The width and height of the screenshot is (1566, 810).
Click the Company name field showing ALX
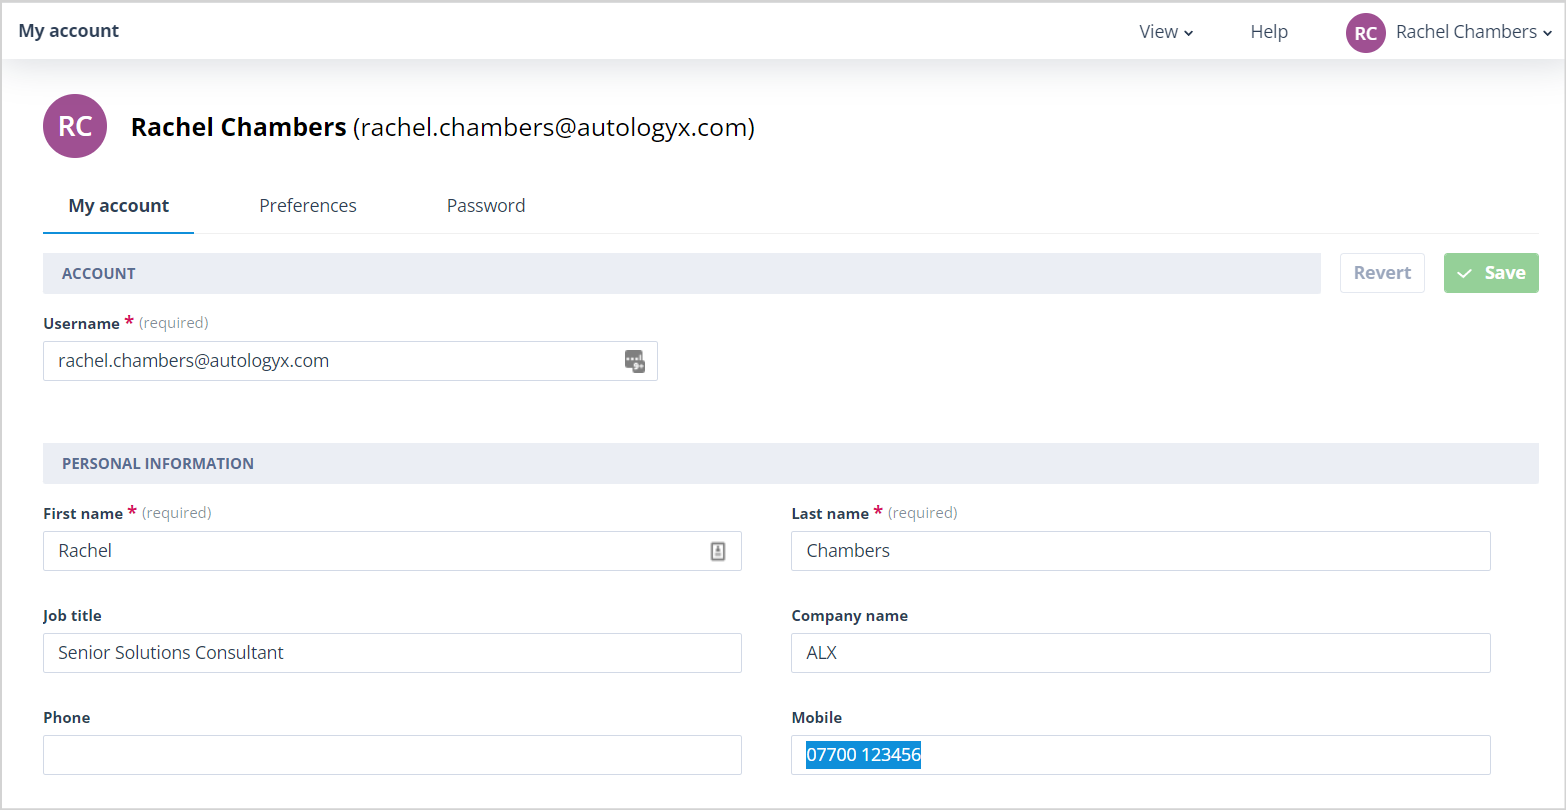pos(1141,653)
